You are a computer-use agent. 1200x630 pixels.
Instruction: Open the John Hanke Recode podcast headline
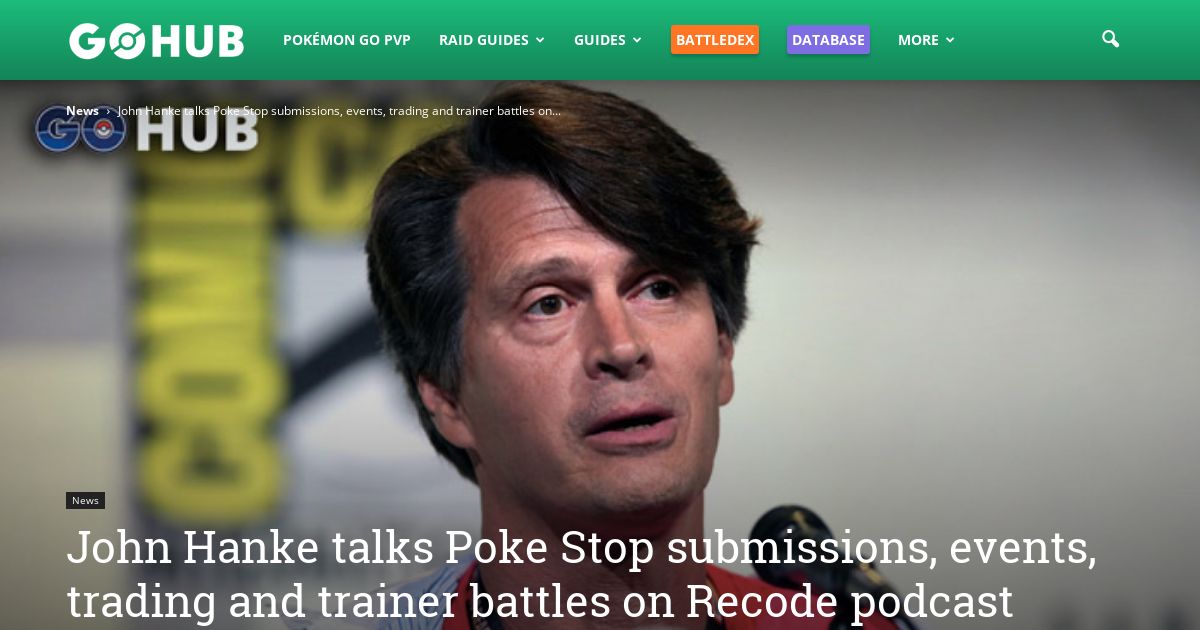582,575
